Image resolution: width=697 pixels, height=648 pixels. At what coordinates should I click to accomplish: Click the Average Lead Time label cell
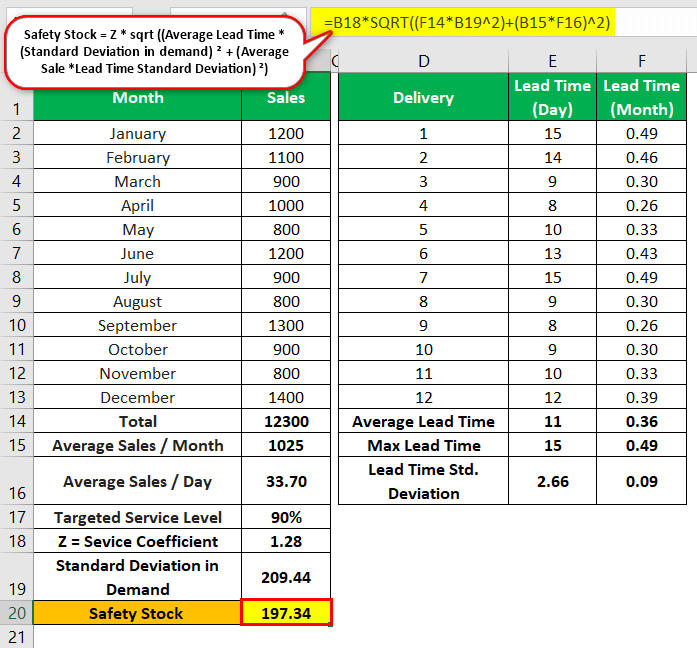tap(423, 421)
